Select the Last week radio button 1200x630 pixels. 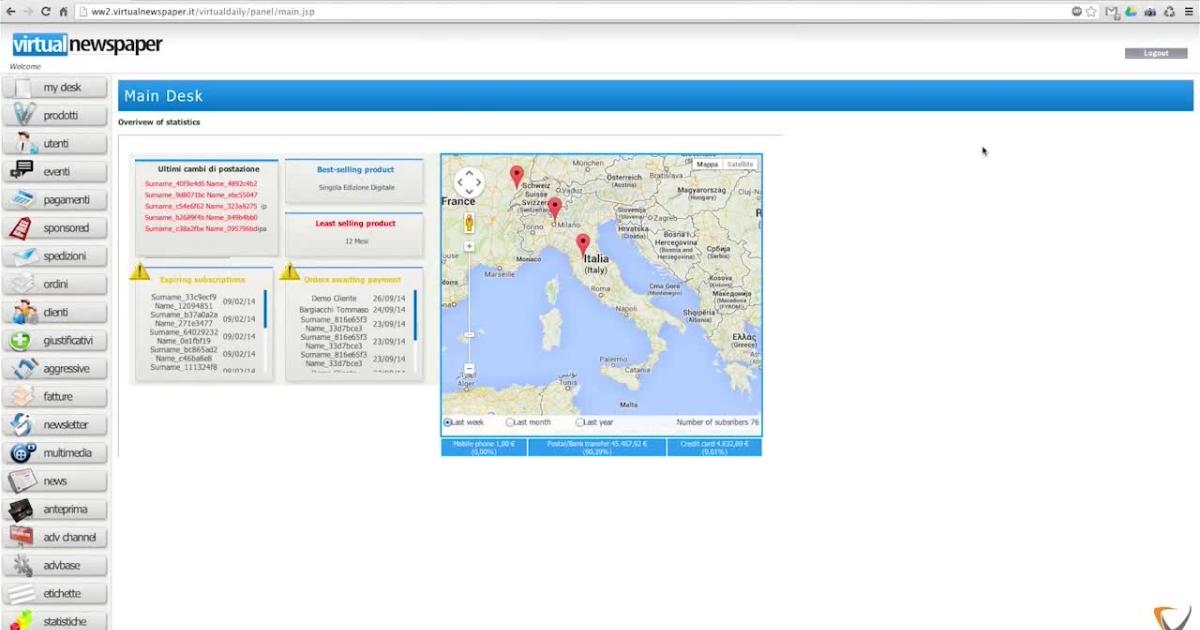[447, 422]
